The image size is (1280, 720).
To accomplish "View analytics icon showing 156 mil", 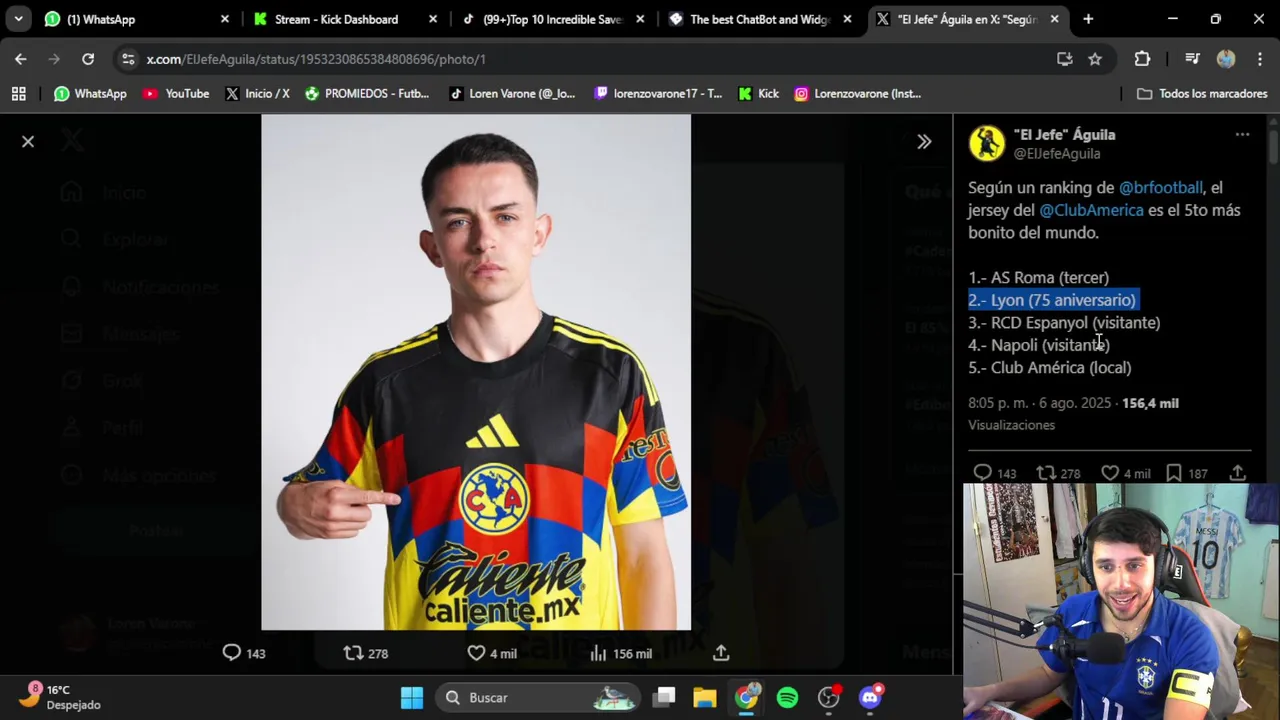I will pyautogui.click(x=598, y=653).
